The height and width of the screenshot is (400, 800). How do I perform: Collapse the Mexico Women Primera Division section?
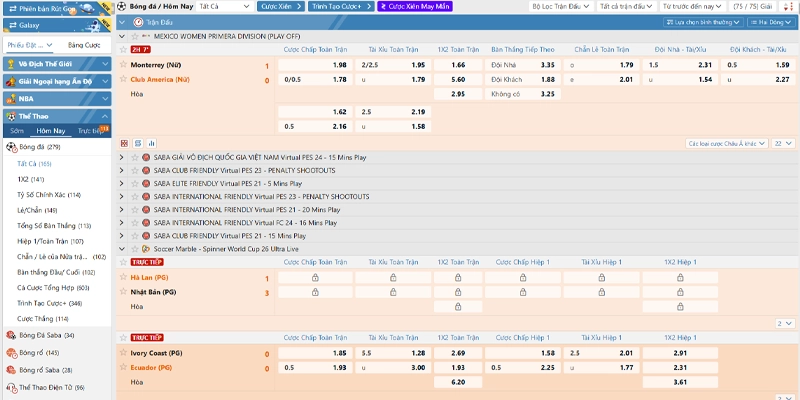(121, 36)
